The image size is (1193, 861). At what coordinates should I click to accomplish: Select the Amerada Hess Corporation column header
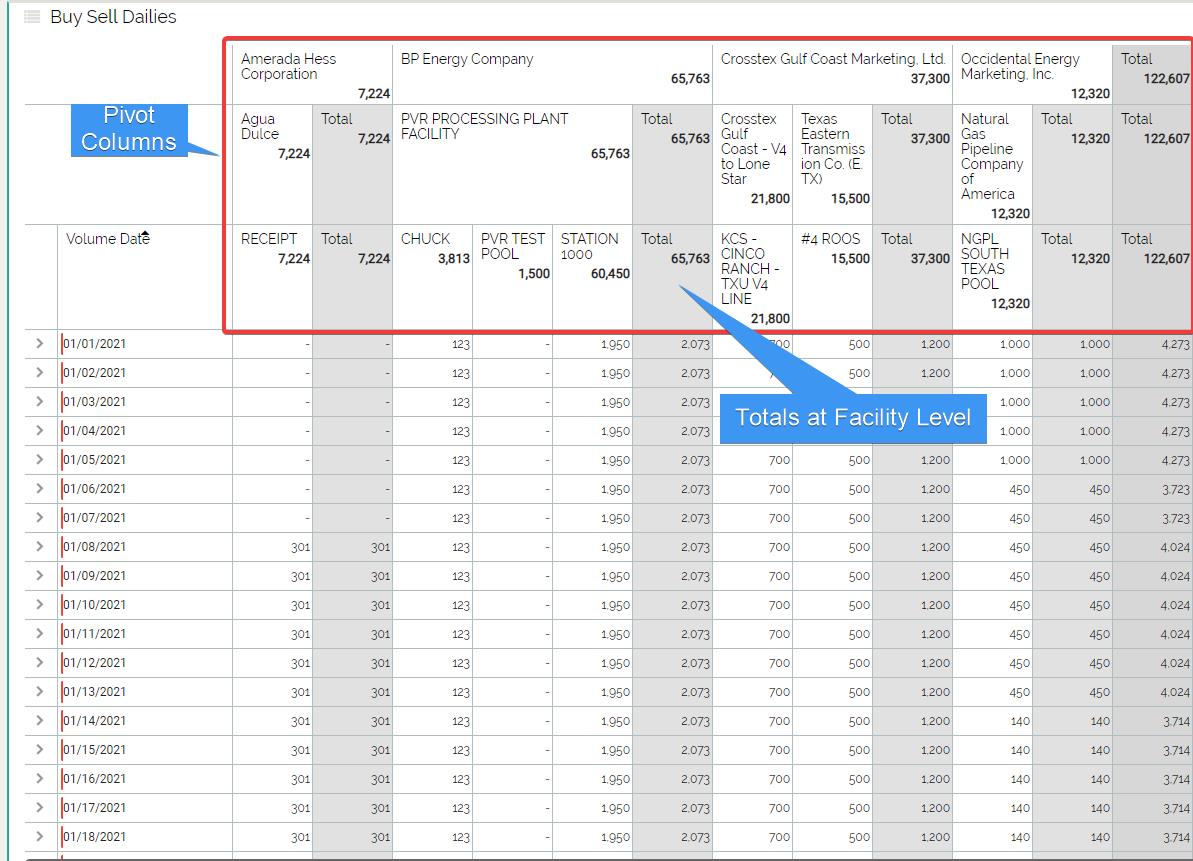click(288, 67)
